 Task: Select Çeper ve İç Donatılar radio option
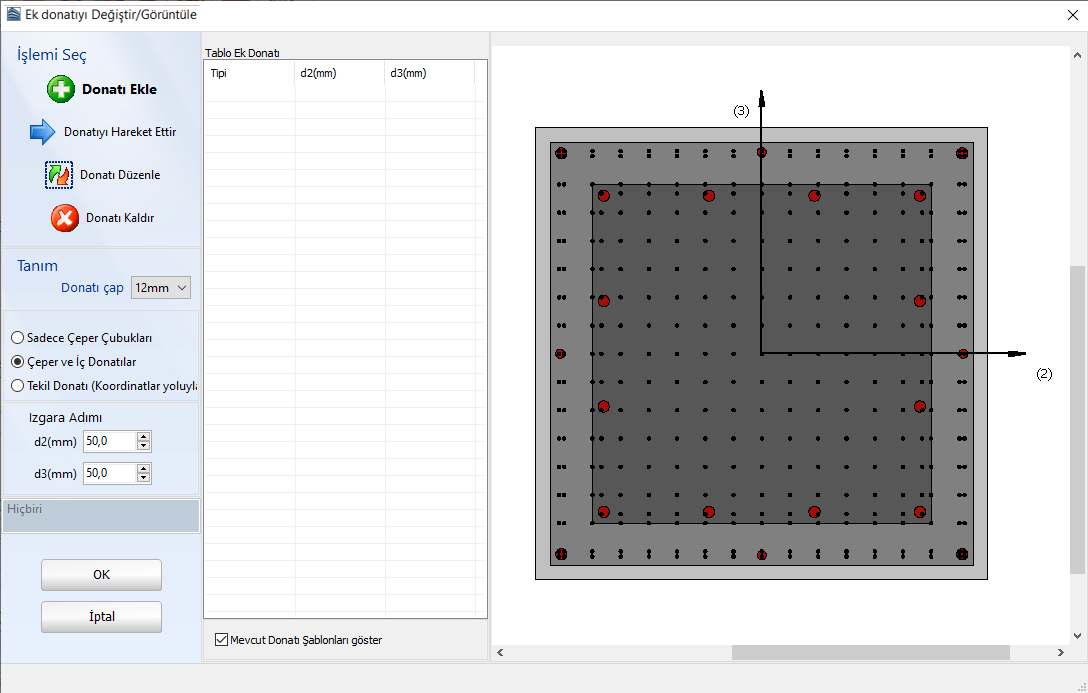coord(17,362)
